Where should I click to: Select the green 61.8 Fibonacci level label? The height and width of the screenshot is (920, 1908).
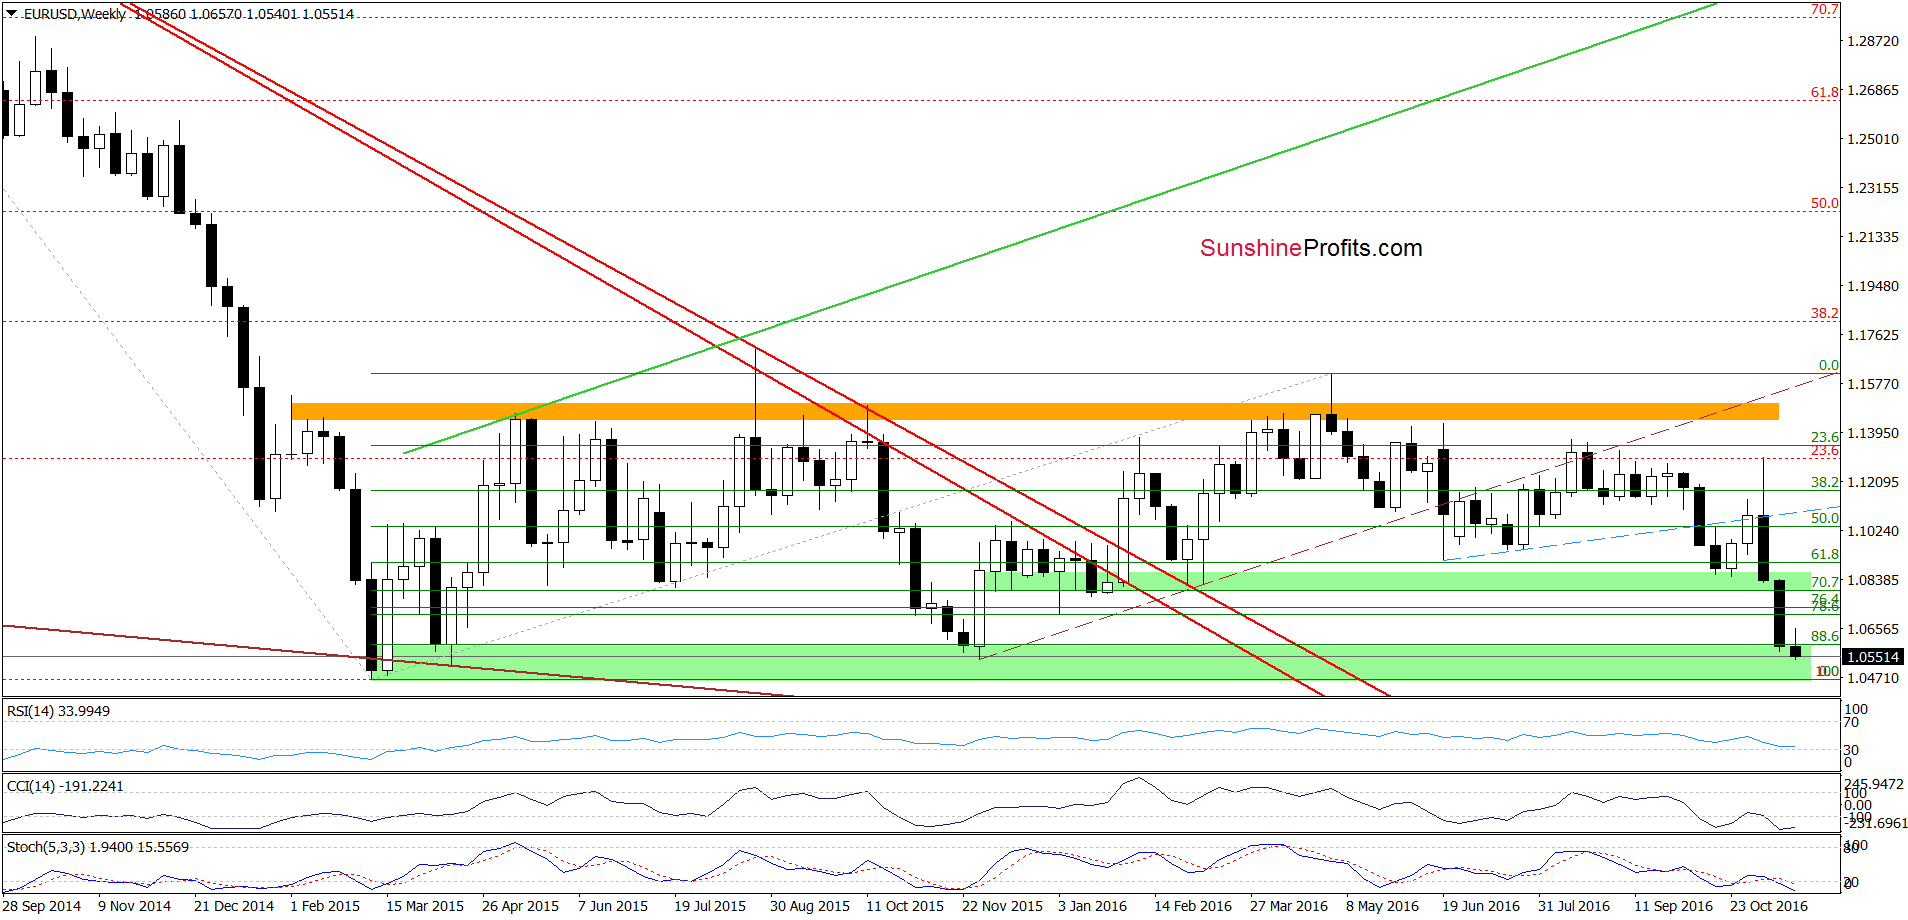click(x=1825, y=554)
